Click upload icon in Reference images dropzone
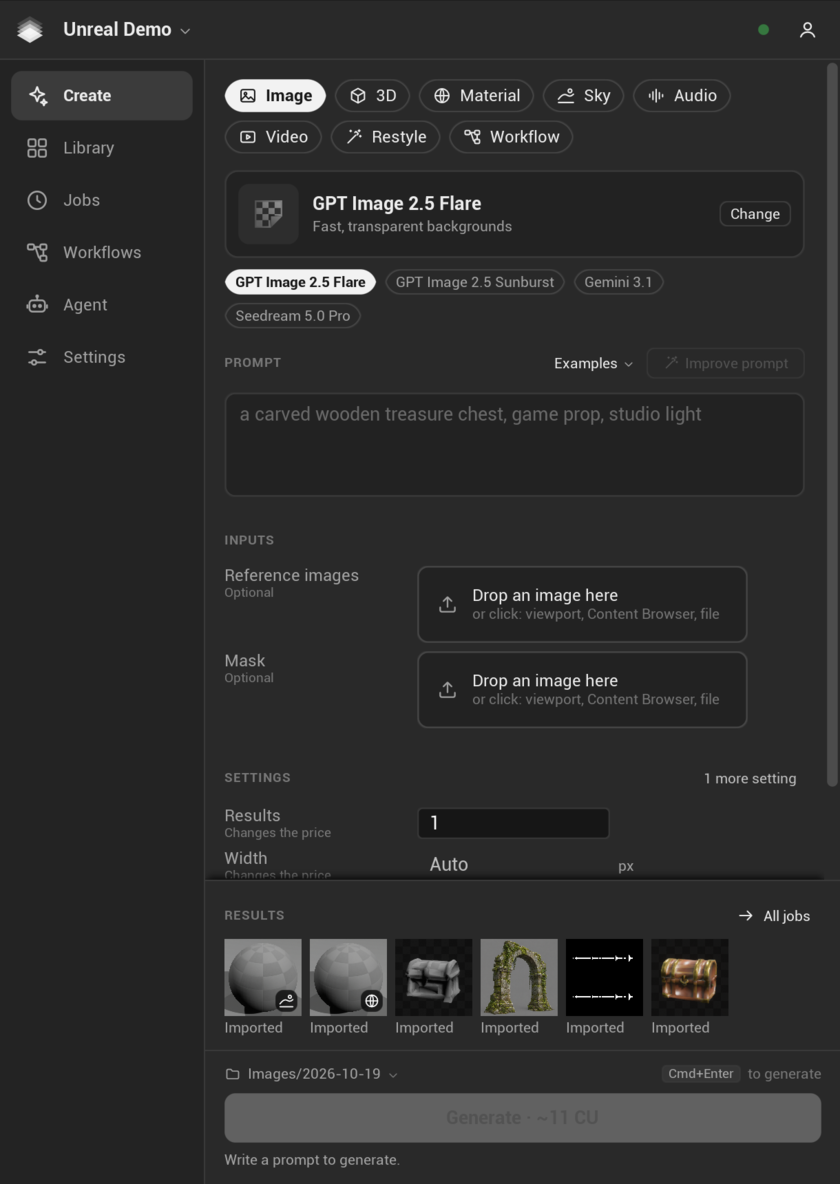Viewport: 840px width, 1184px height. click(447, 605)
